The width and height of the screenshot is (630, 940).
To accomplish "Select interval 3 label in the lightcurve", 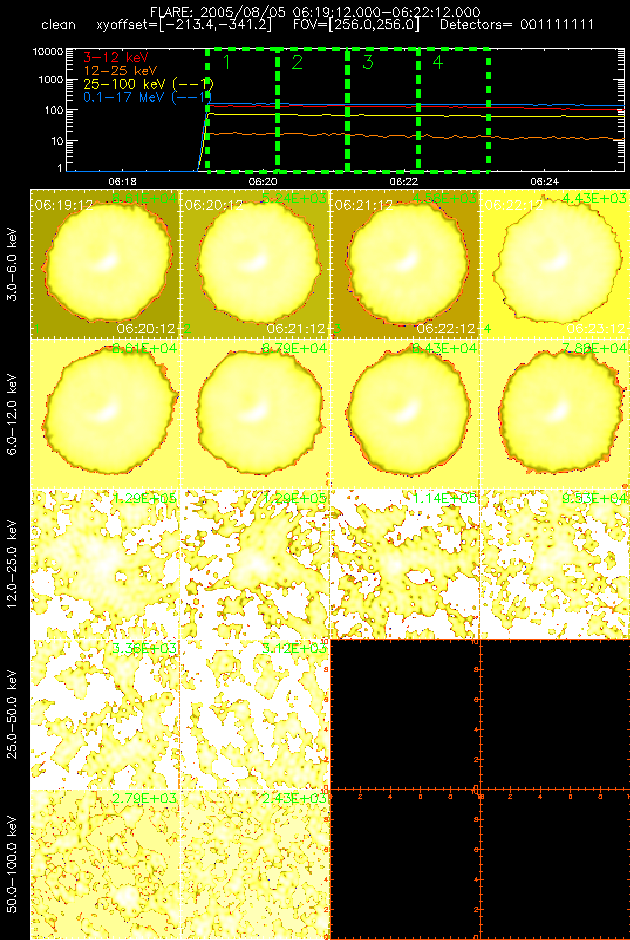I will click(x=367, y=62).
